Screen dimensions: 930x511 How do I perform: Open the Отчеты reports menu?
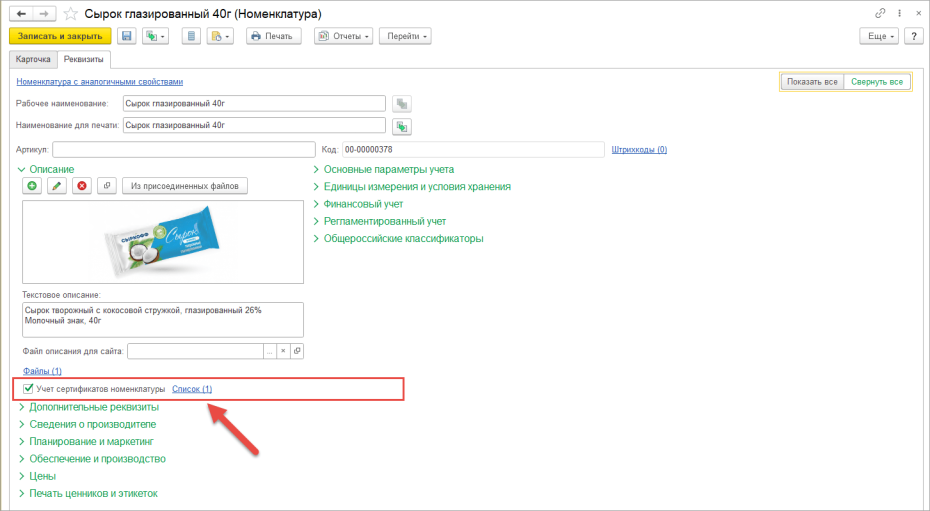(x=343, y=36)
